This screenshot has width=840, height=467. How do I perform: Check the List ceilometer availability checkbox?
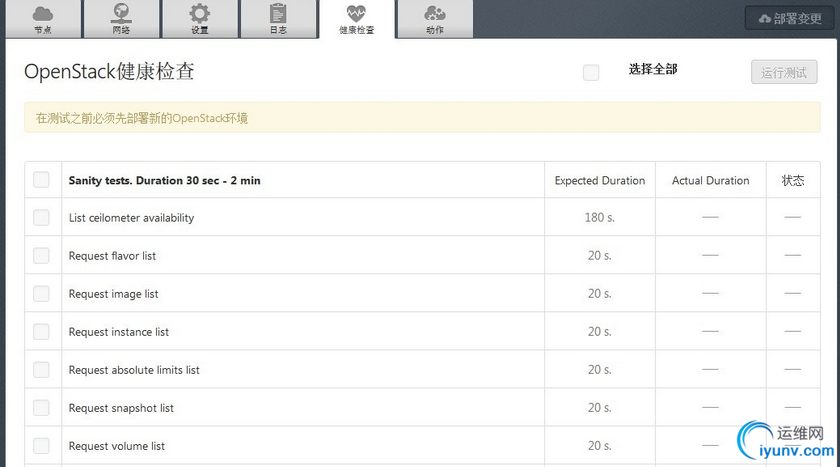(41, 217)
